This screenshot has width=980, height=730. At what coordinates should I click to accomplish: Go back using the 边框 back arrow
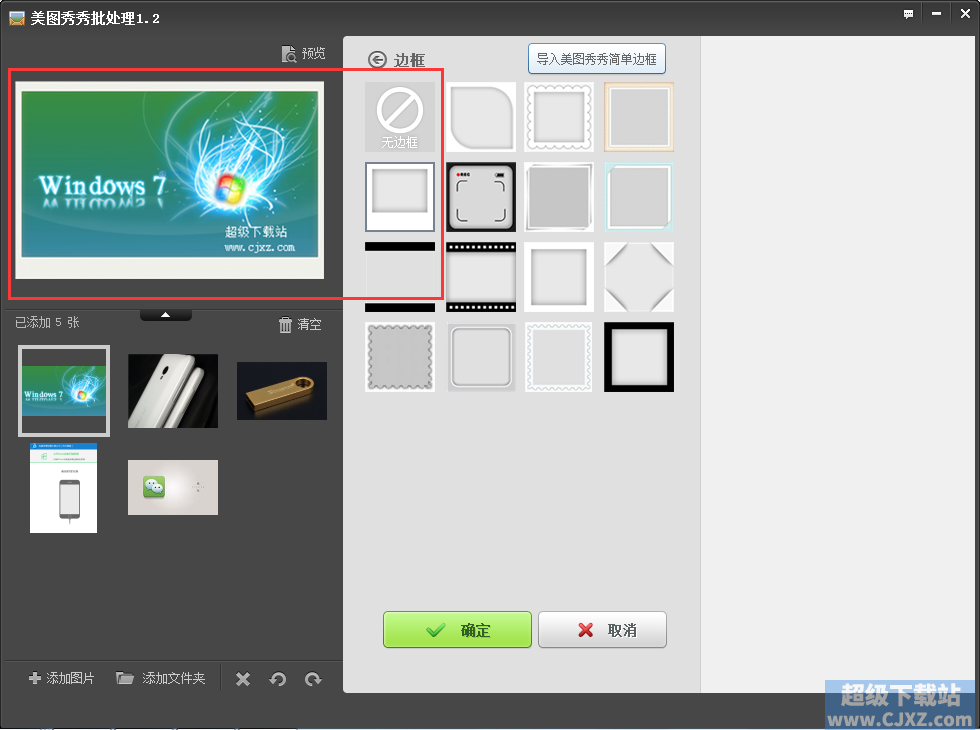pyautogui.click(x=377, y=59)
